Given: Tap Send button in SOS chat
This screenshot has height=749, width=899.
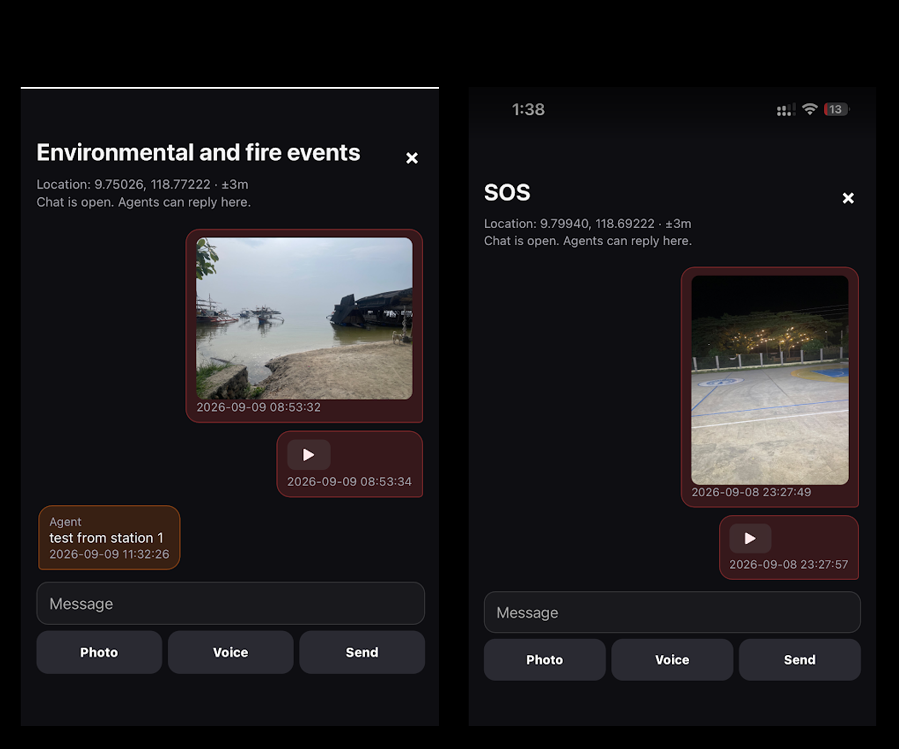Looking at the screenshot, I should pyautogui.click(x=799, y=660).
